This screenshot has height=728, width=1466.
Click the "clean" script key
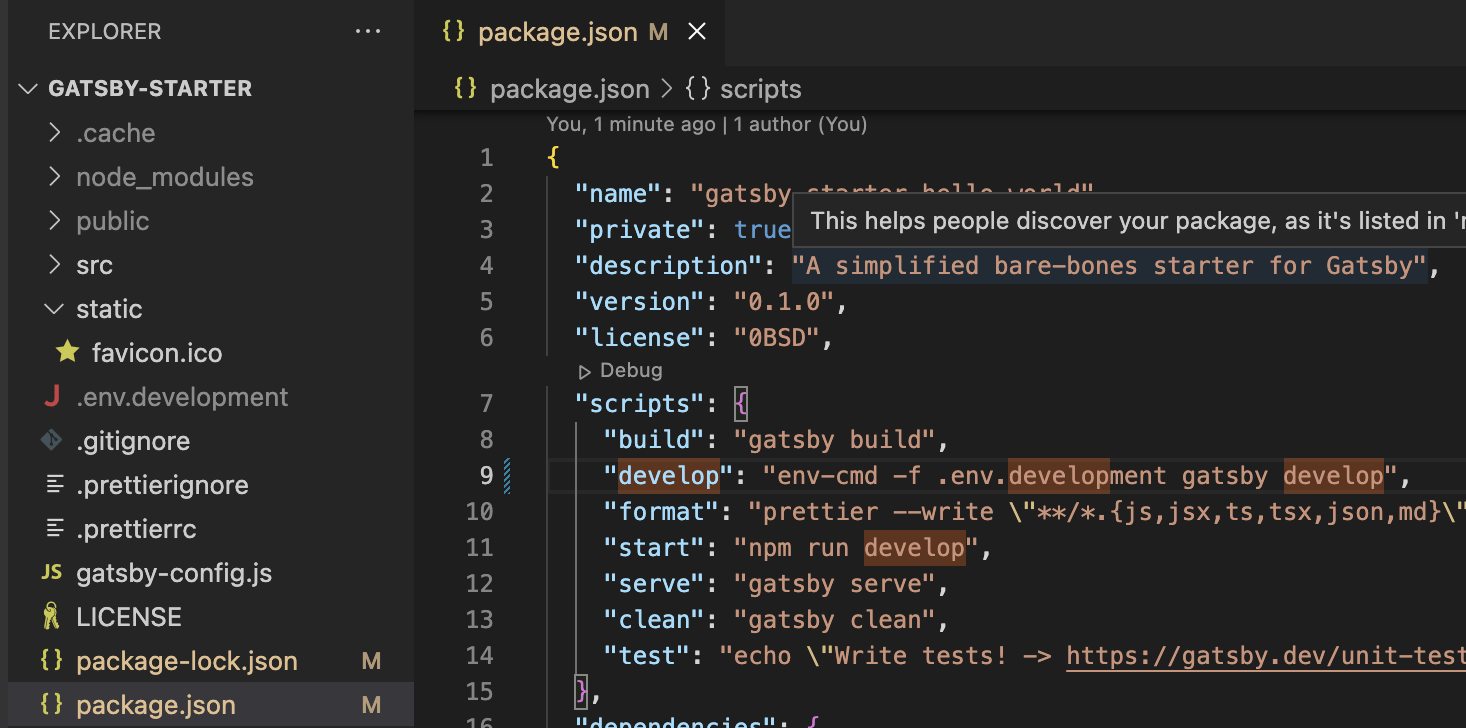[655, 620]
